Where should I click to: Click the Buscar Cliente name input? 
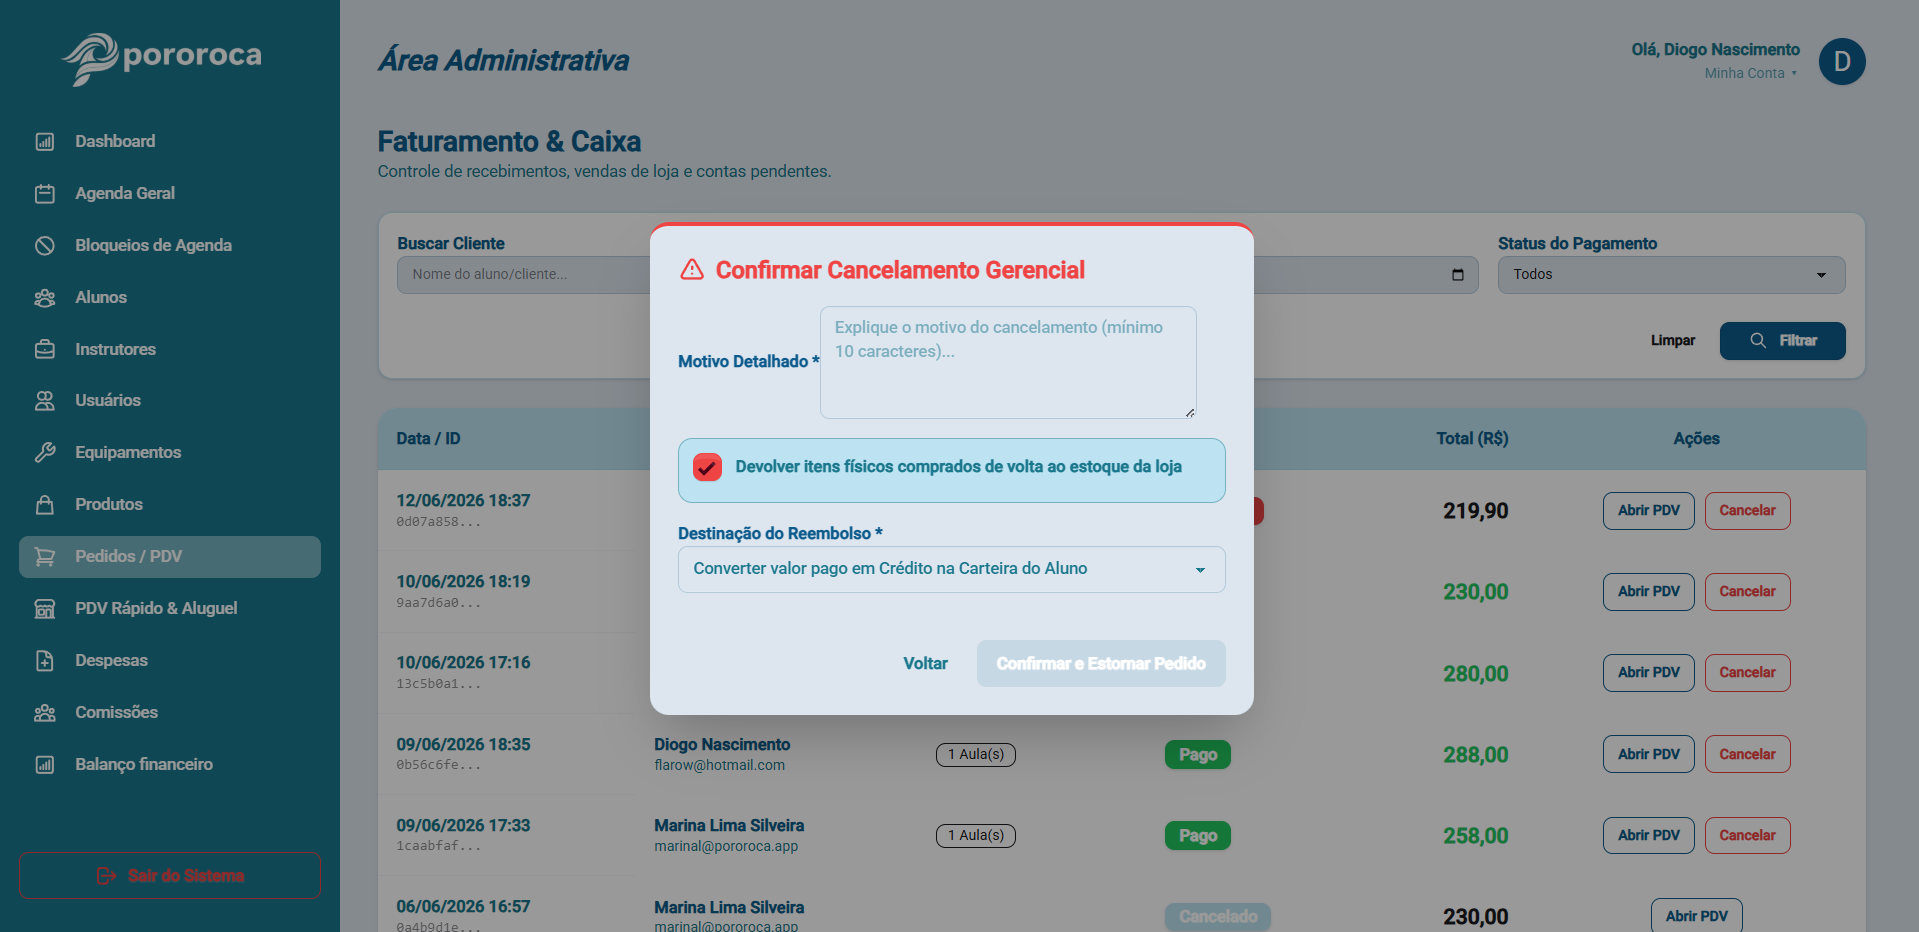point(524,275)
